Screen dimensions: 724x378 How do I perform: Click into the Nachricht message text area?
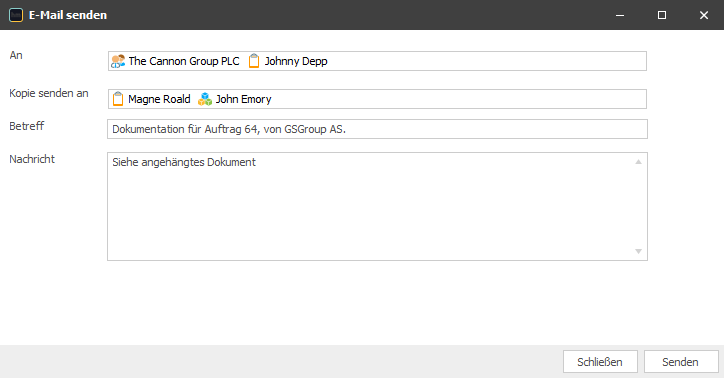[x=377, y=206]
